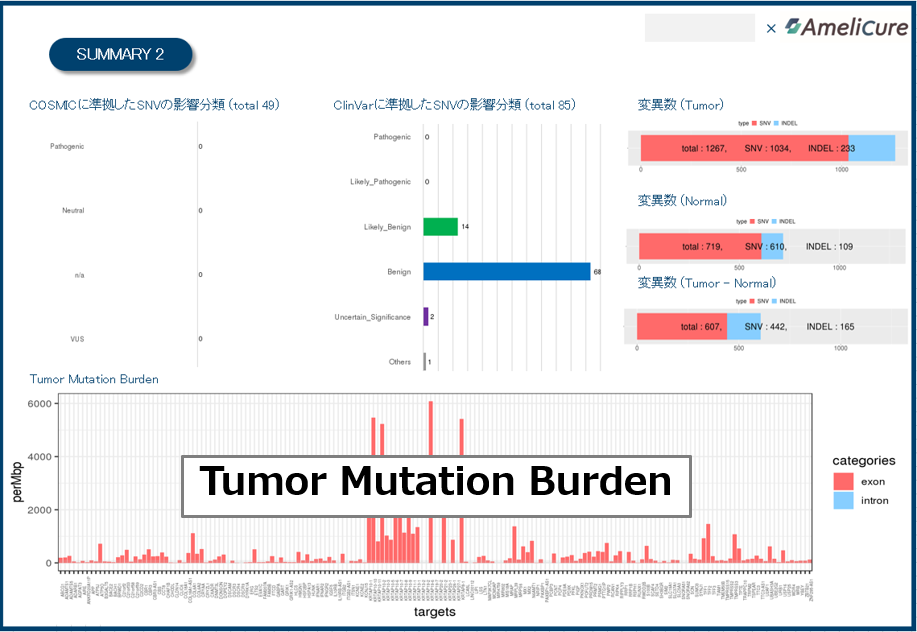Open the 変異数 (Tumor - Normal) heading

(x=707, y=283)
